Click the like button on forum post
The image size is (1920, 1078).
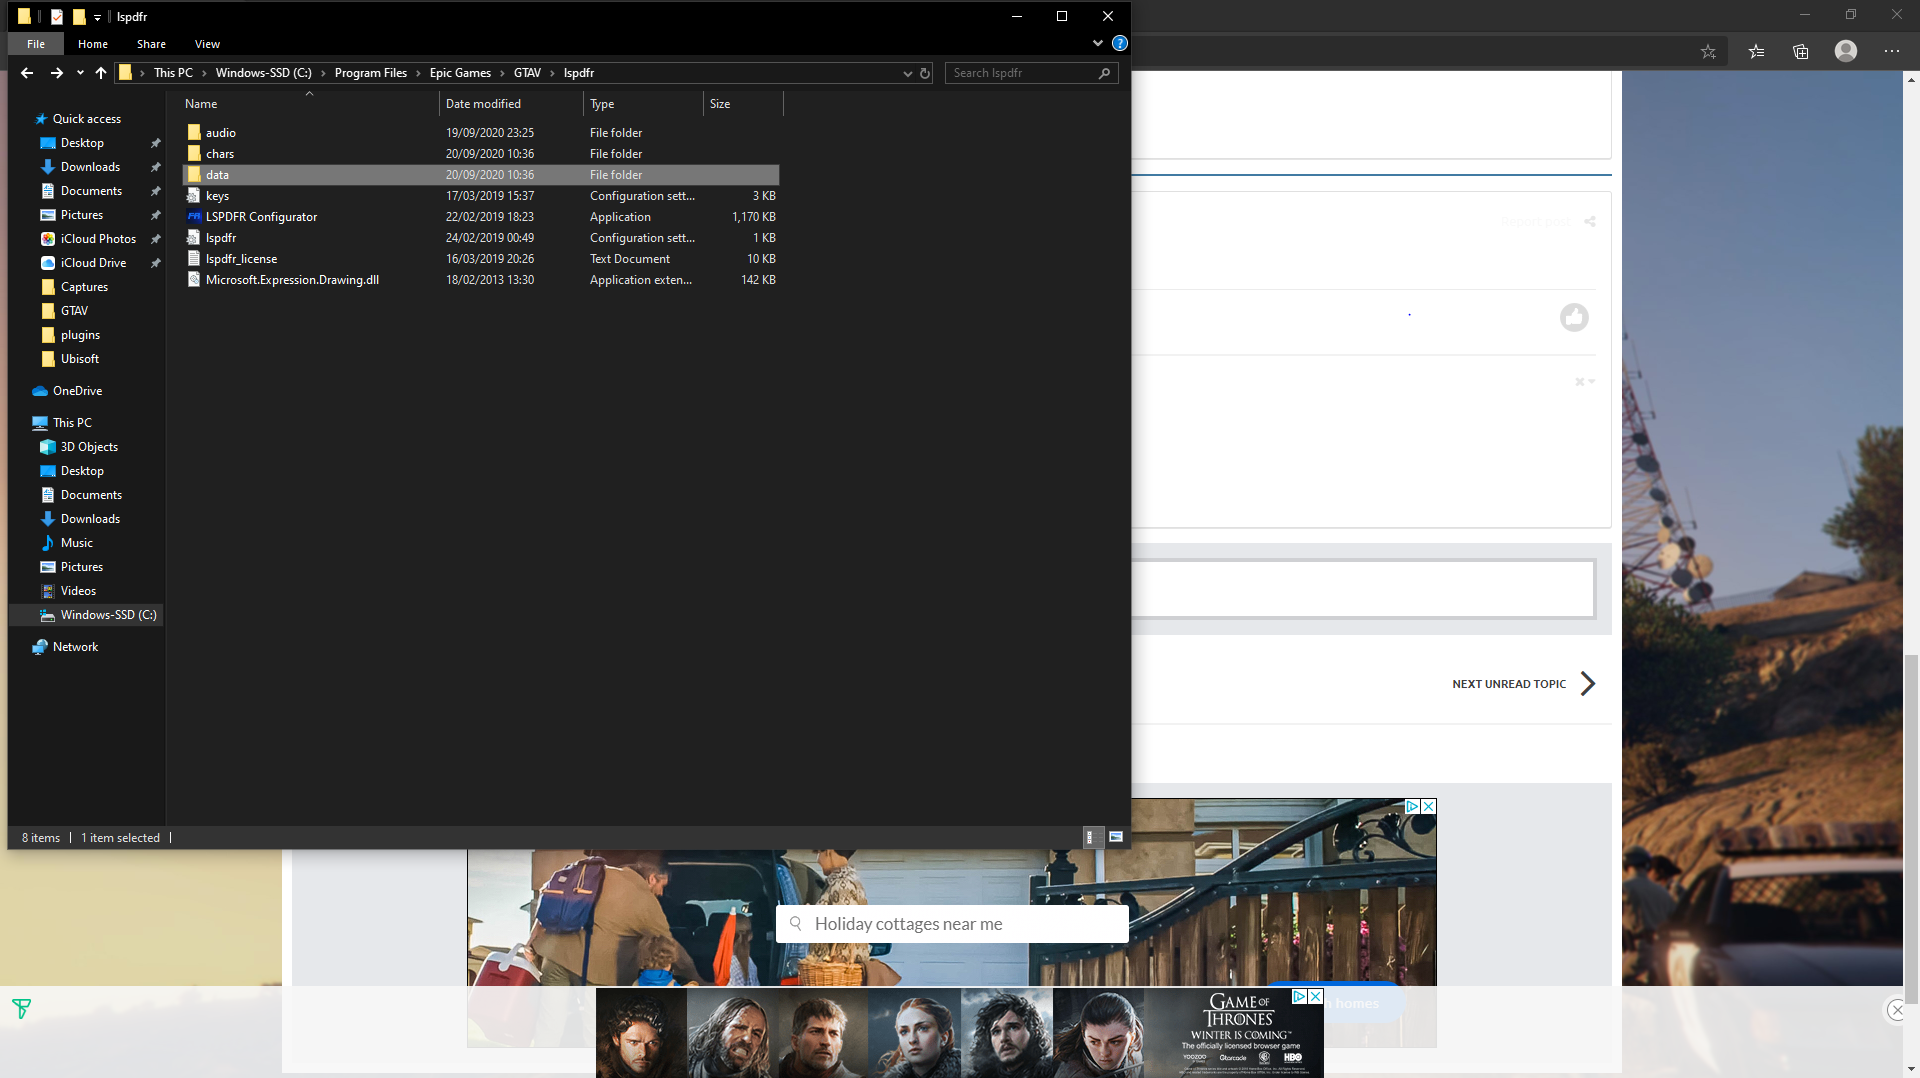point(1574,318)
